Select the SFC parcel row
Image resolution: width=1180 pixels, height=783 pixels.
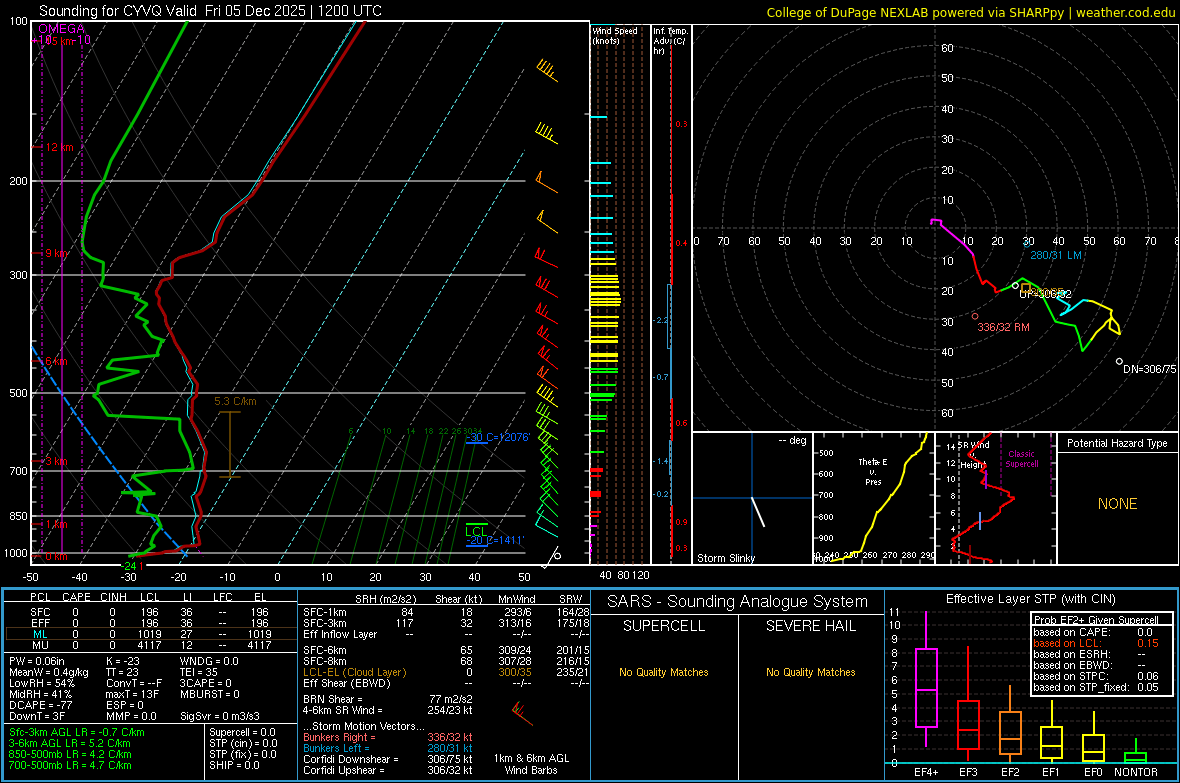151,612
